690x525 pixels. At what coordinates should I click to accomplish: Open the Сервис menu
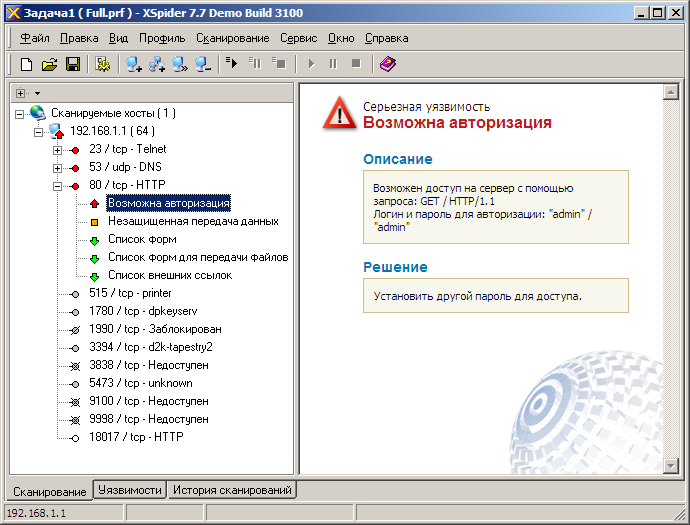click(x=298, y=38)
